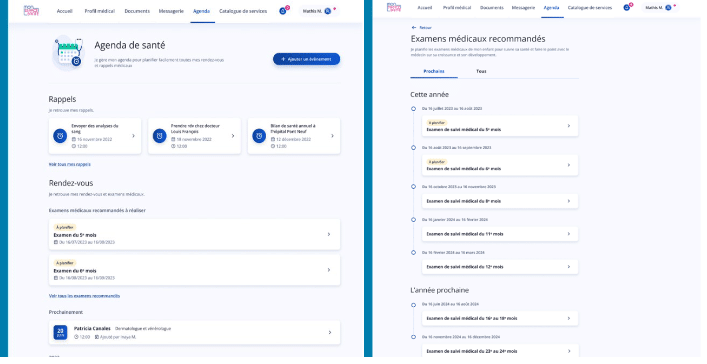
Task: Click the Ajouter un événement button
Action: [x=306, y=59]
